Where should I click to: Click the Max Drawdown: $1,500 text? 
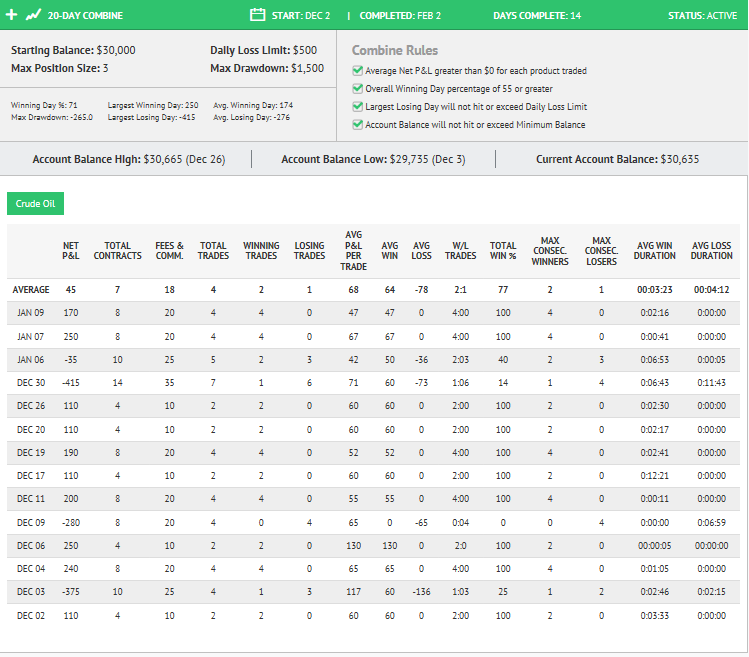[267, 68]
